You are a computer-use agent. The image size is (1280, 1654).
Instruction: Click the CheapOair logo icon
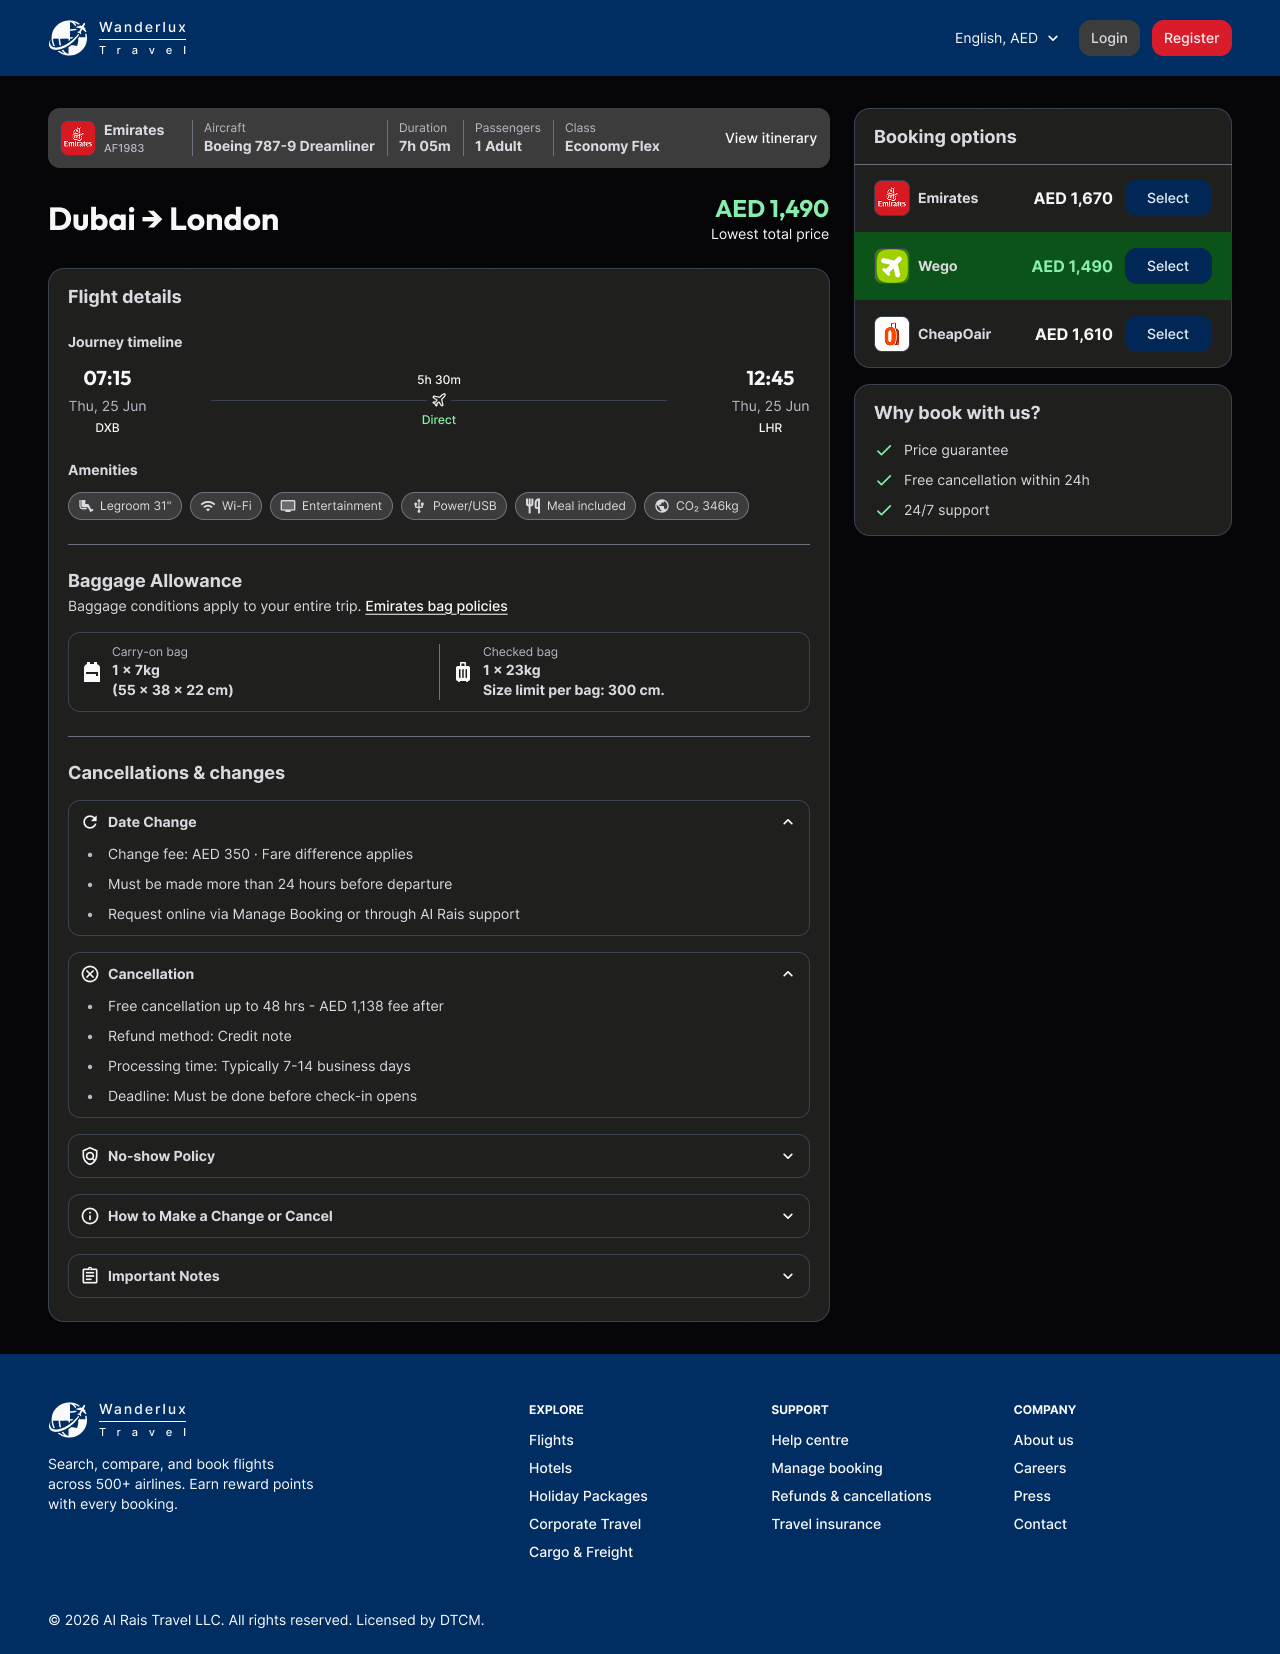pos(892,334)
